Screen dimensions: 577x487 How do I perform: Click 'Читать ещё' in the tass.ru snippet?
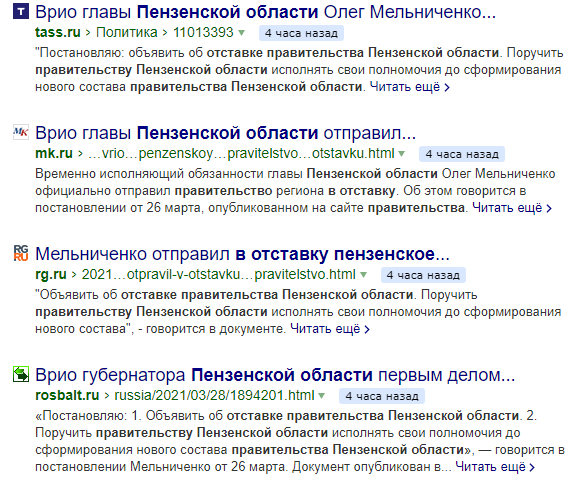coord(410,87)
